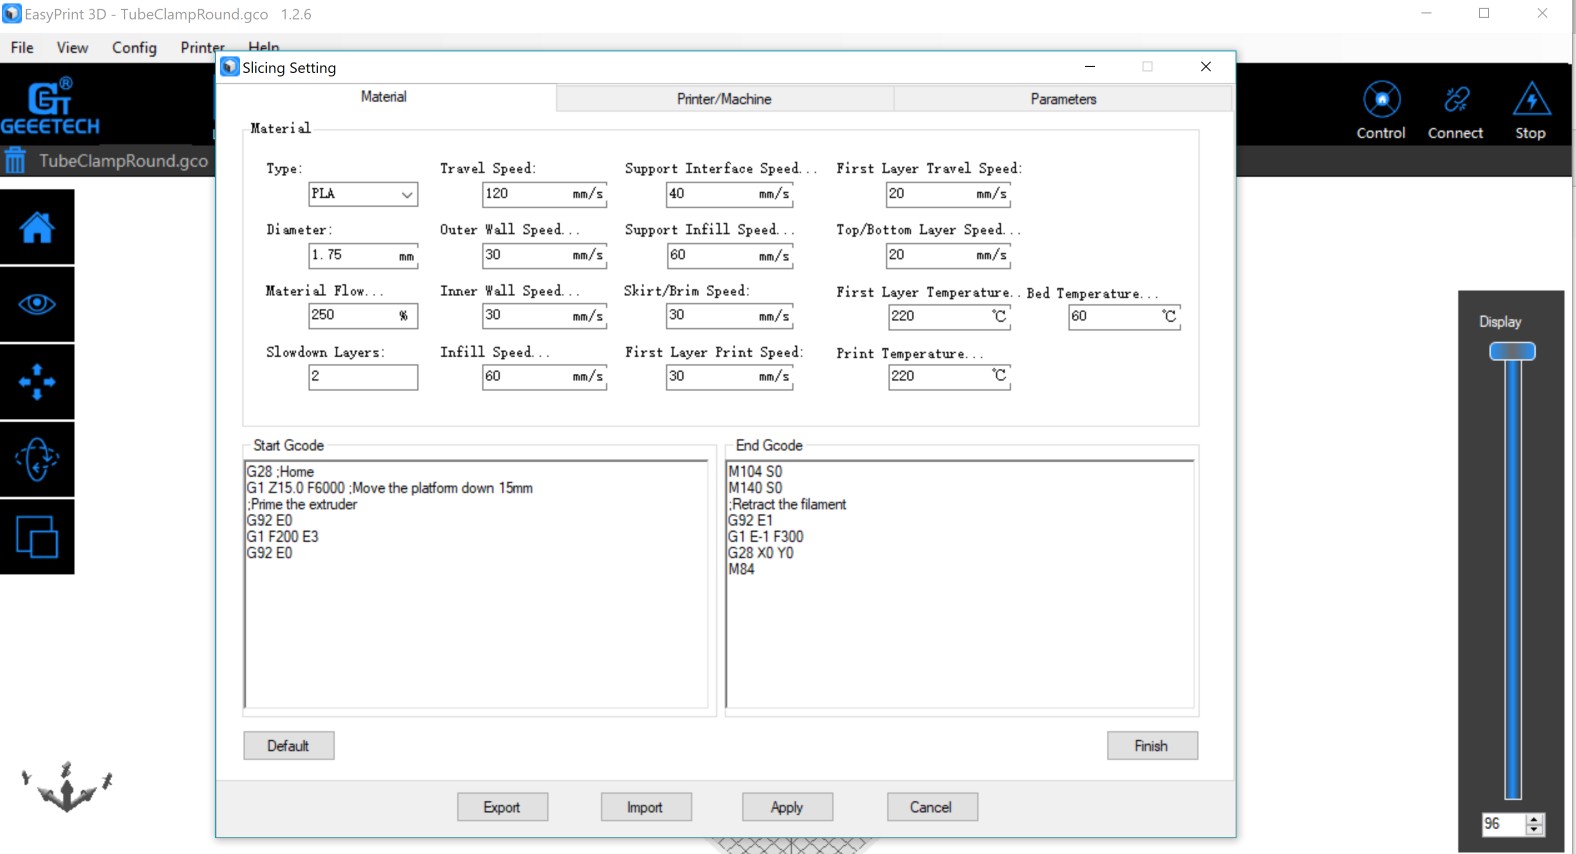Click the Display slider handle
This screenshot has width=1576, height=854.
[1512, 351]
